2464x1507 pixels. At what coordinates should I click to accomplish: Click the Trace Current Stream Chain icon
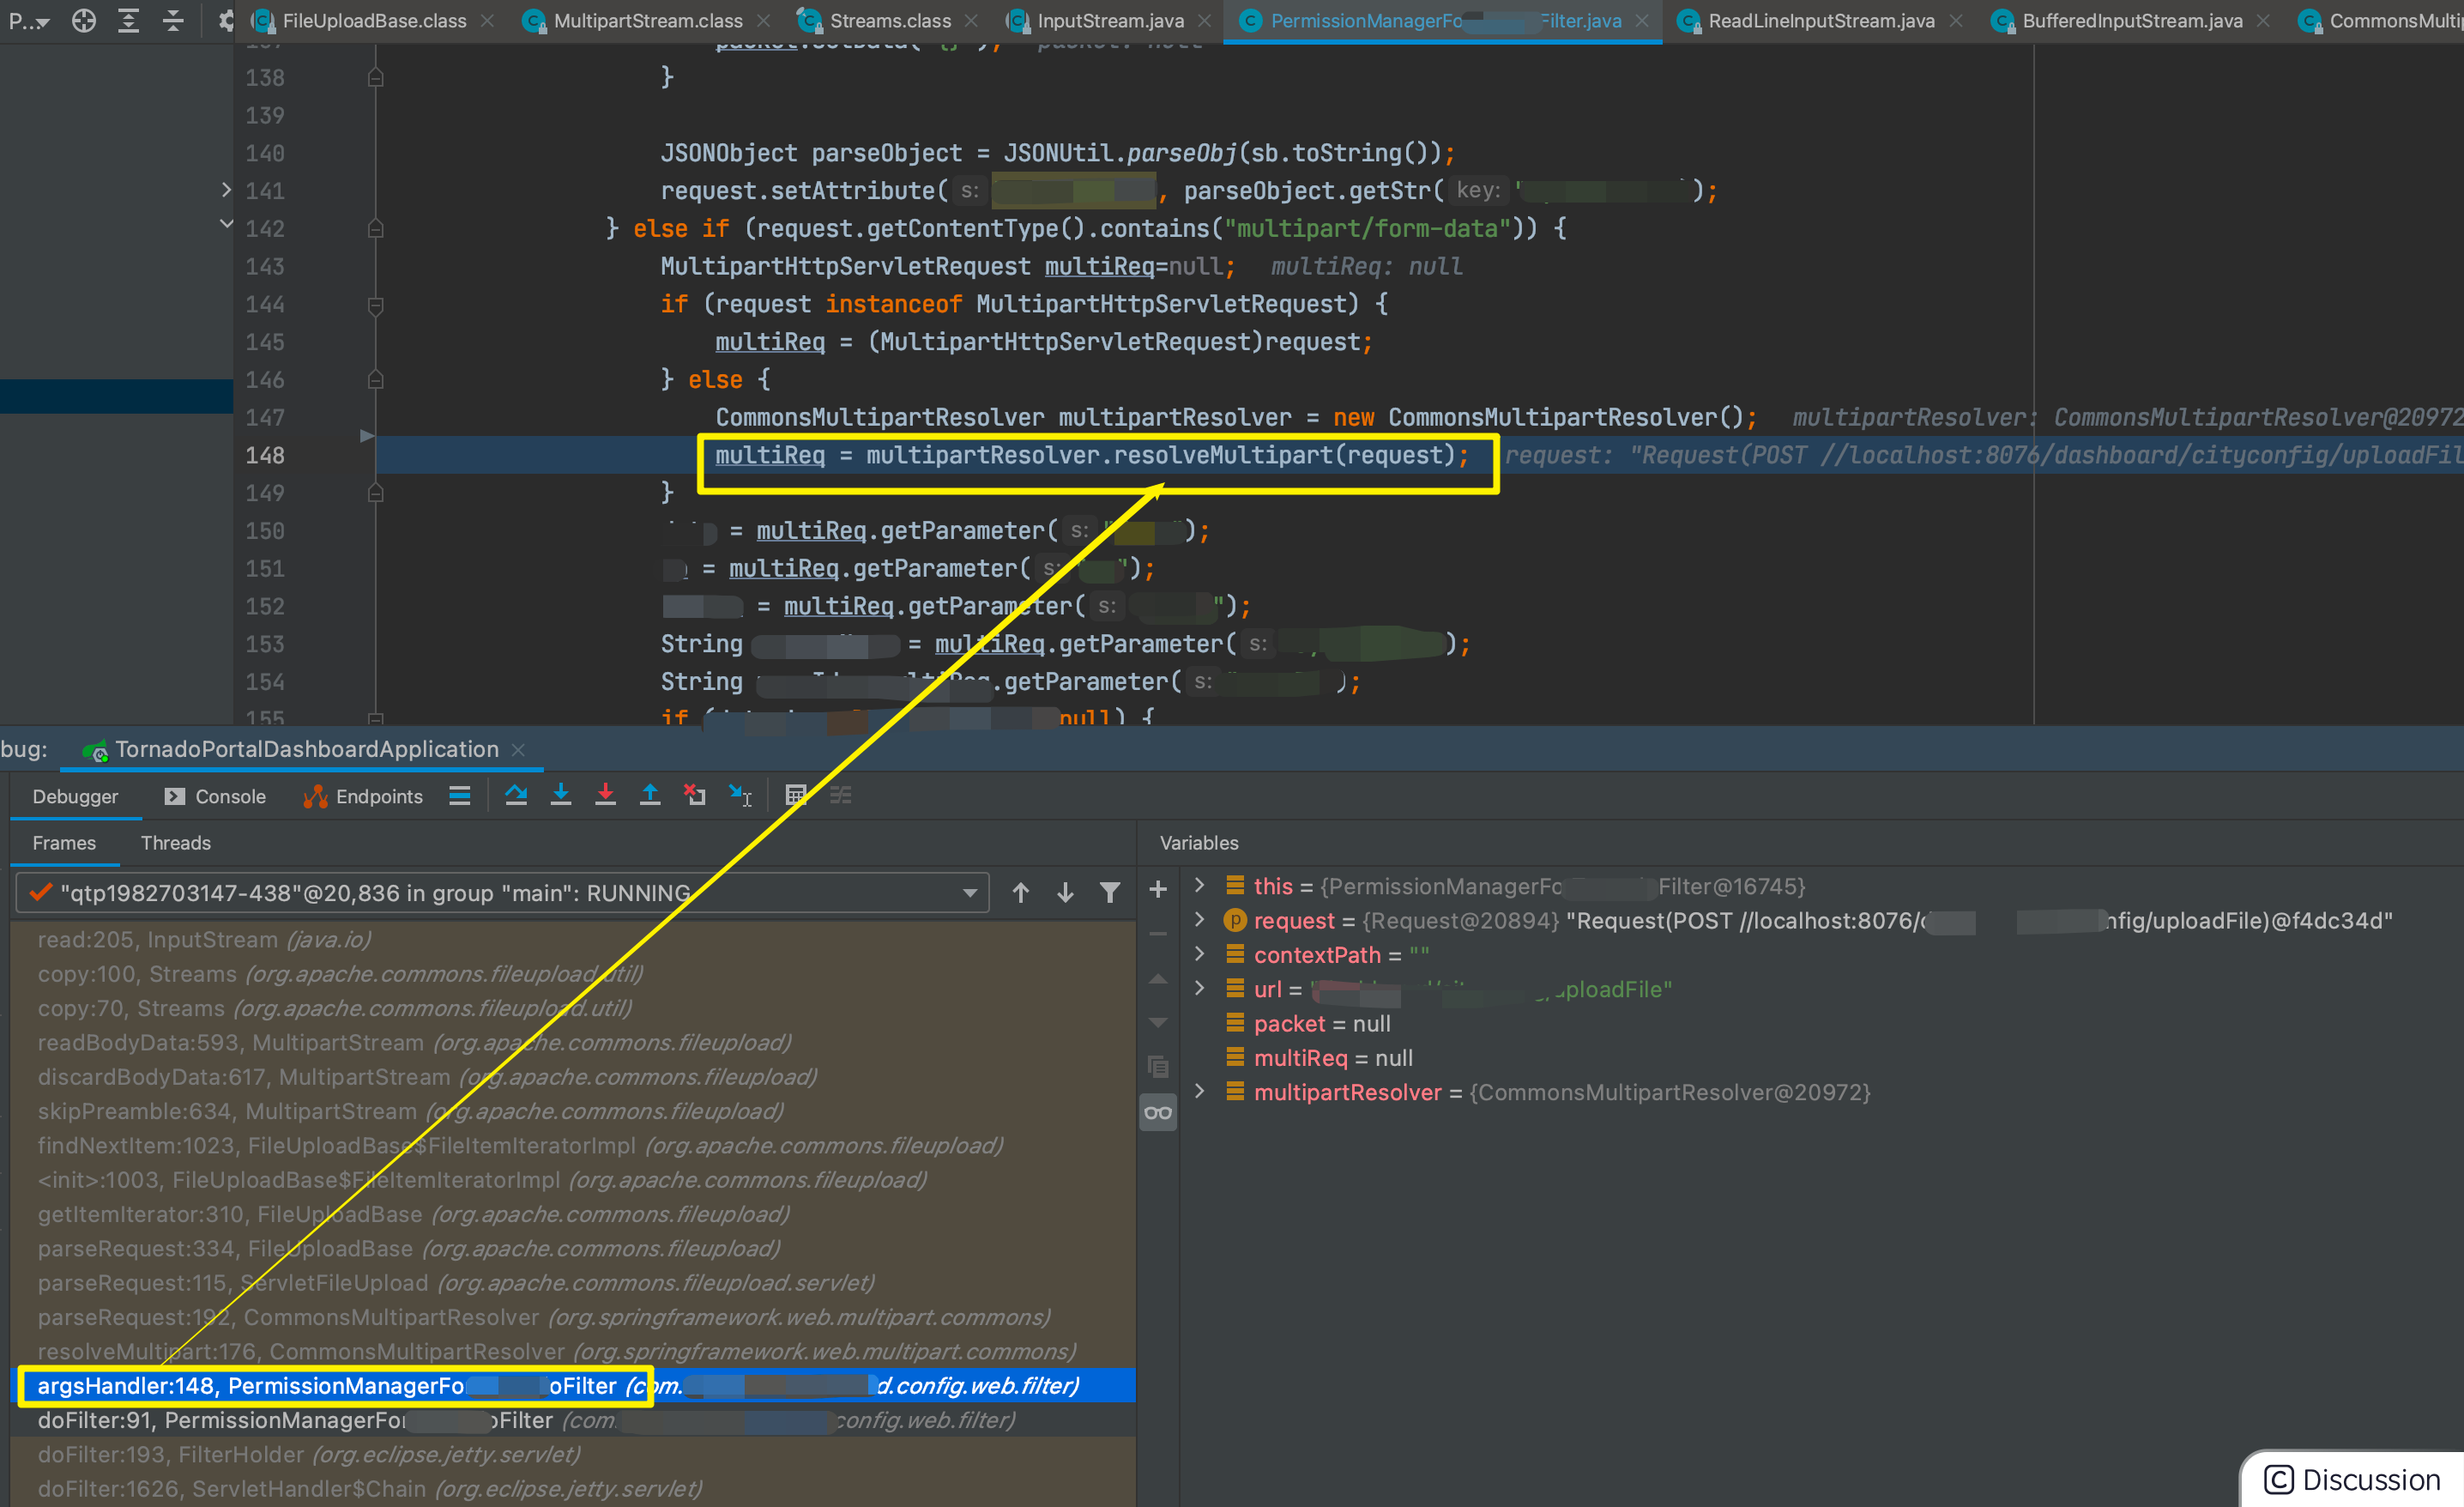coord(840,796)
